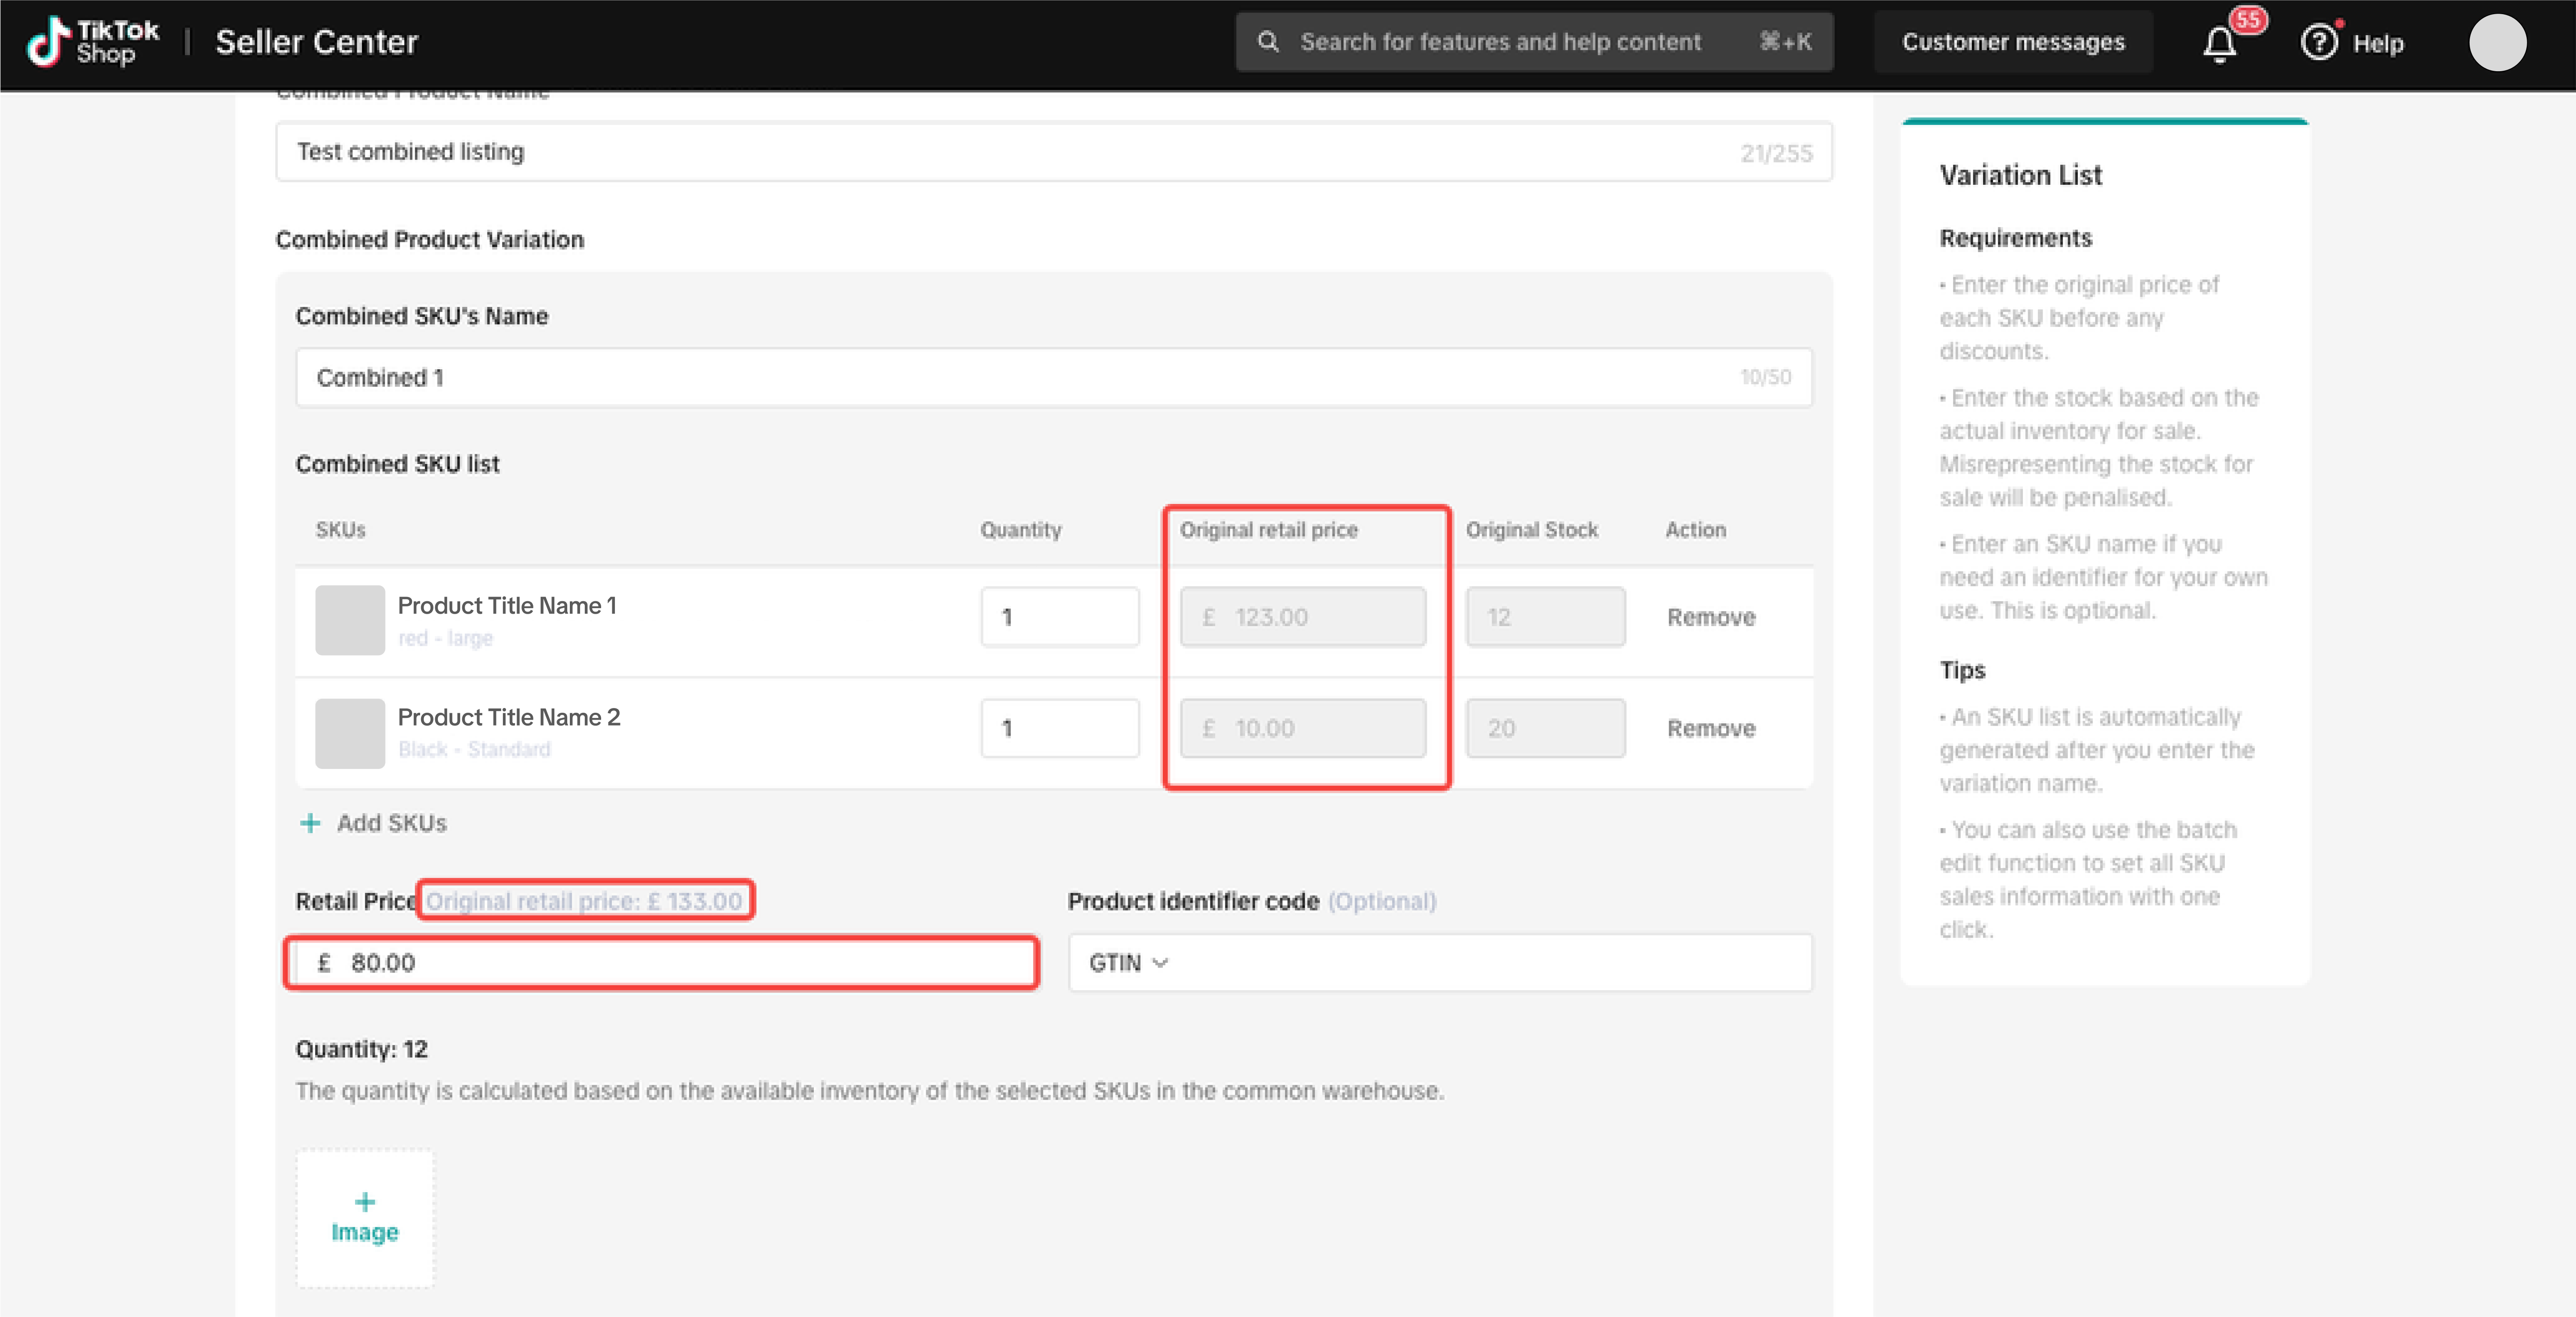Click the Combined SKU's Name field
Viewport: 2576px width, 1317px height.
(x=1054, y=377)
